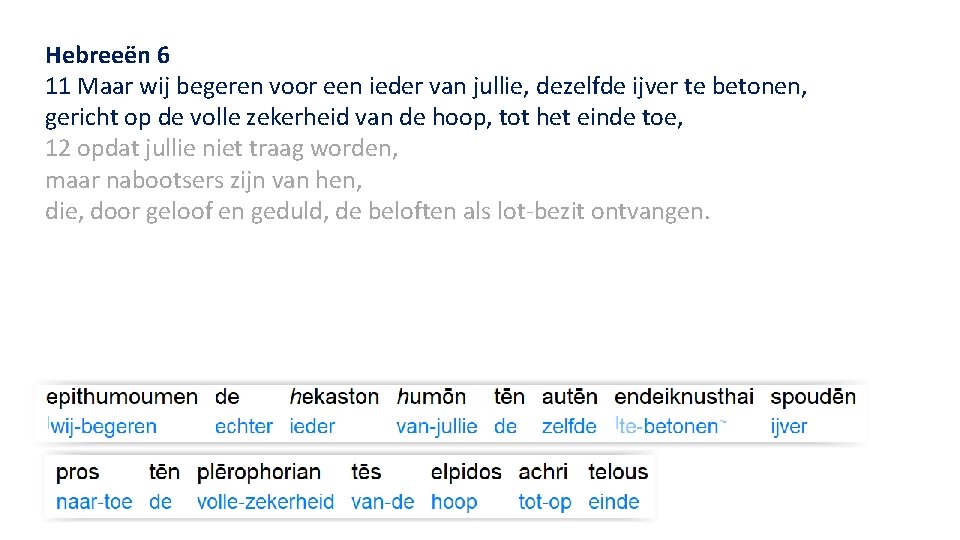
Task: Select the Greek word 'humōn'
Action: click(x=431, y=397)
